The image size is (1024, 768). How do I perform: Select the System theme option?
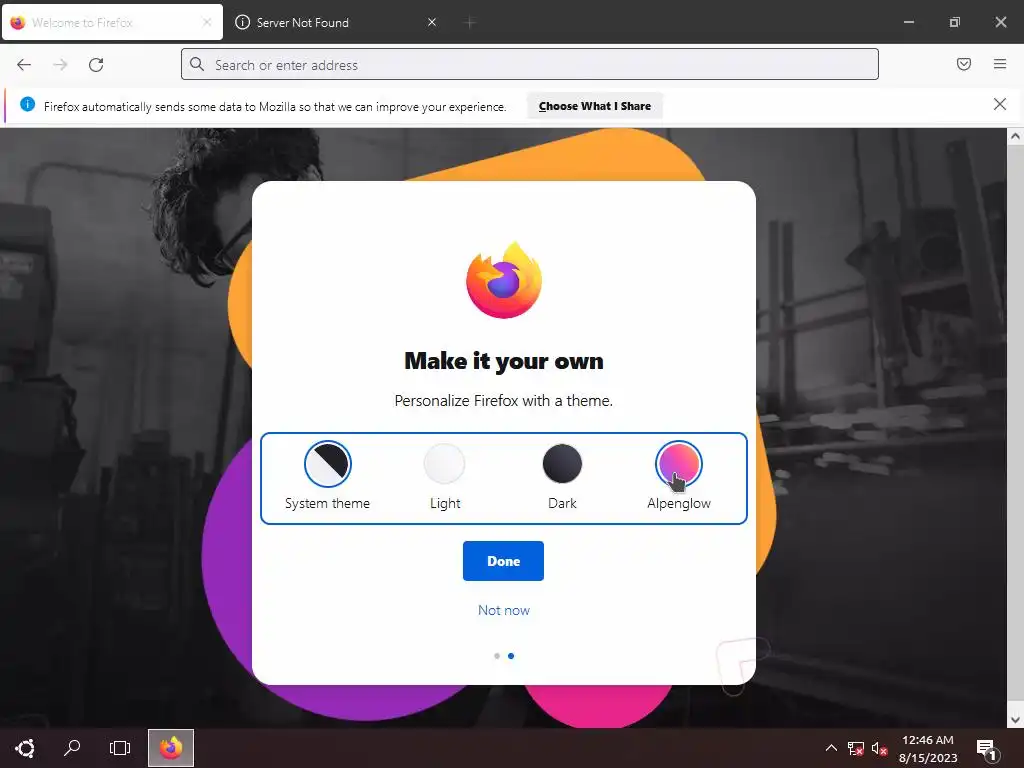click(327, 475)
